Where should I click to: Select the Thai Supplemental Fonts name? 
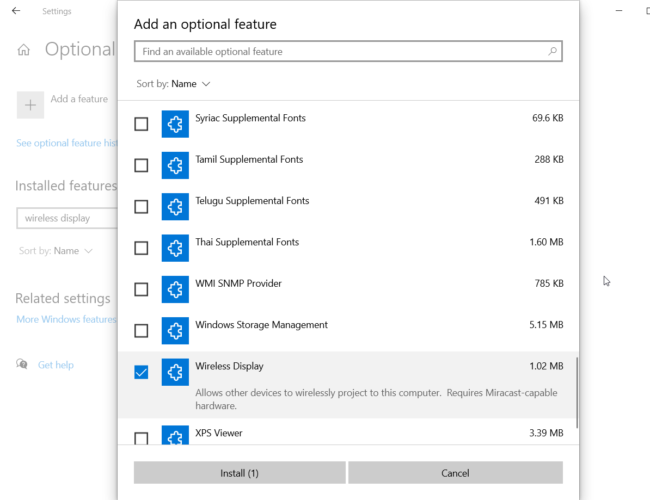coord(247,242)
